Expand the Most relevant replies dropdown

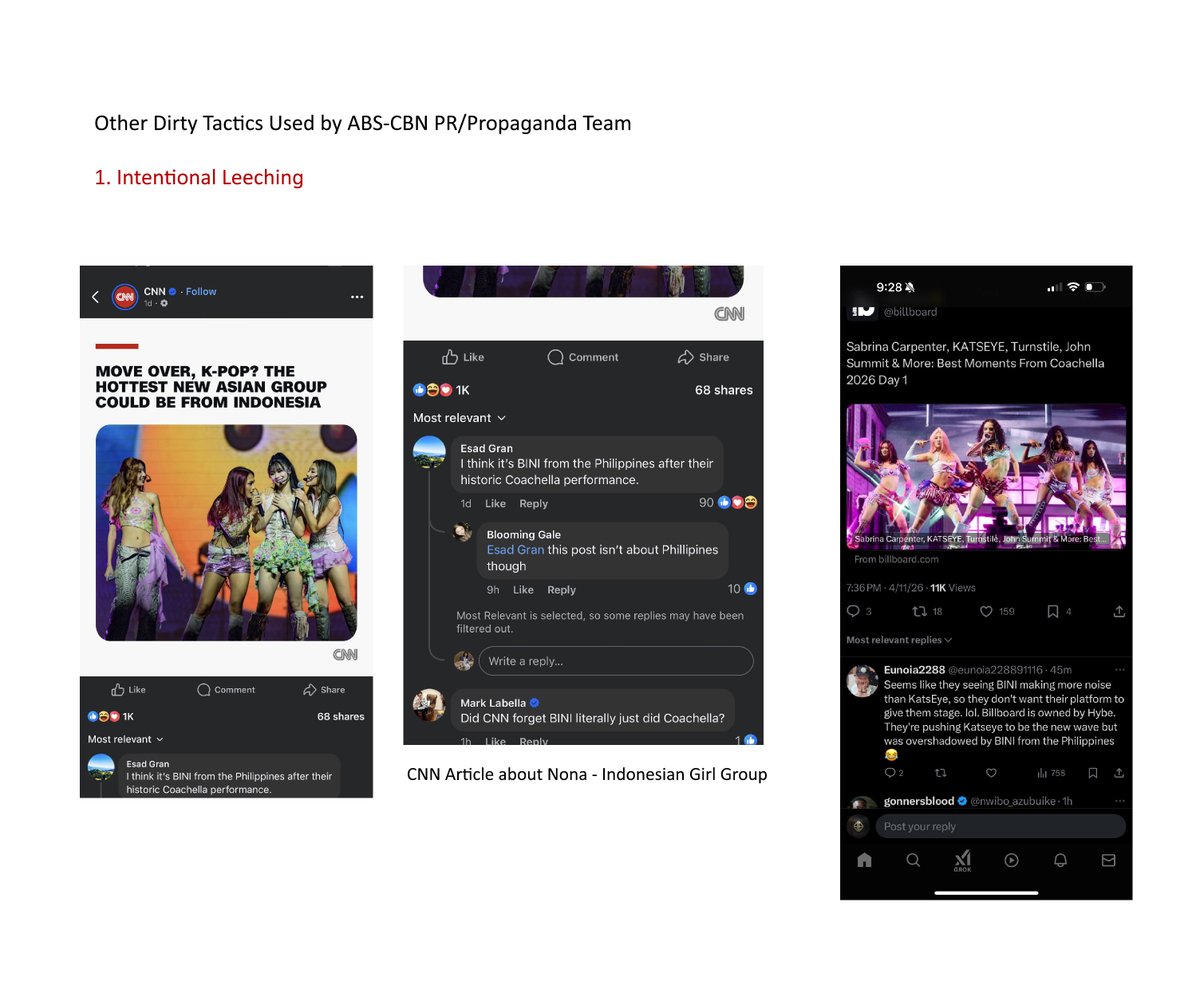(x=899, y=640)
